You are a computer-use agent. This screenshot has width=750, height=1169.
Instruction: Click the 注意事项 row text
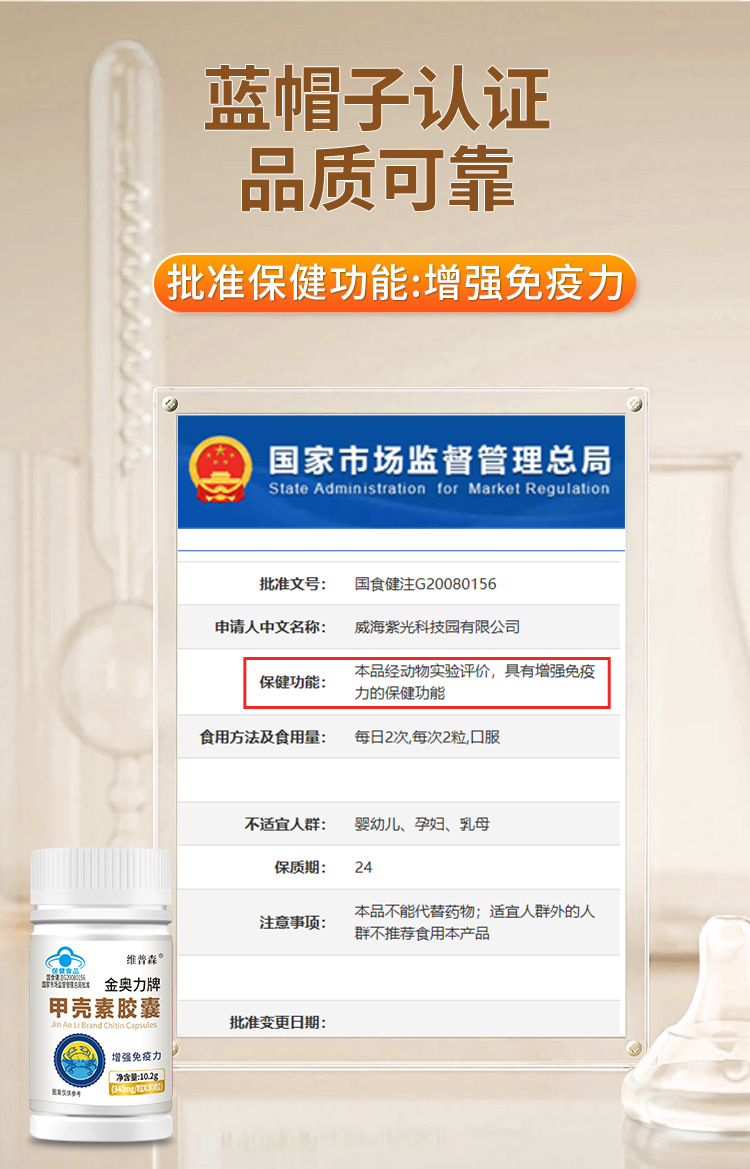point(474,922)
